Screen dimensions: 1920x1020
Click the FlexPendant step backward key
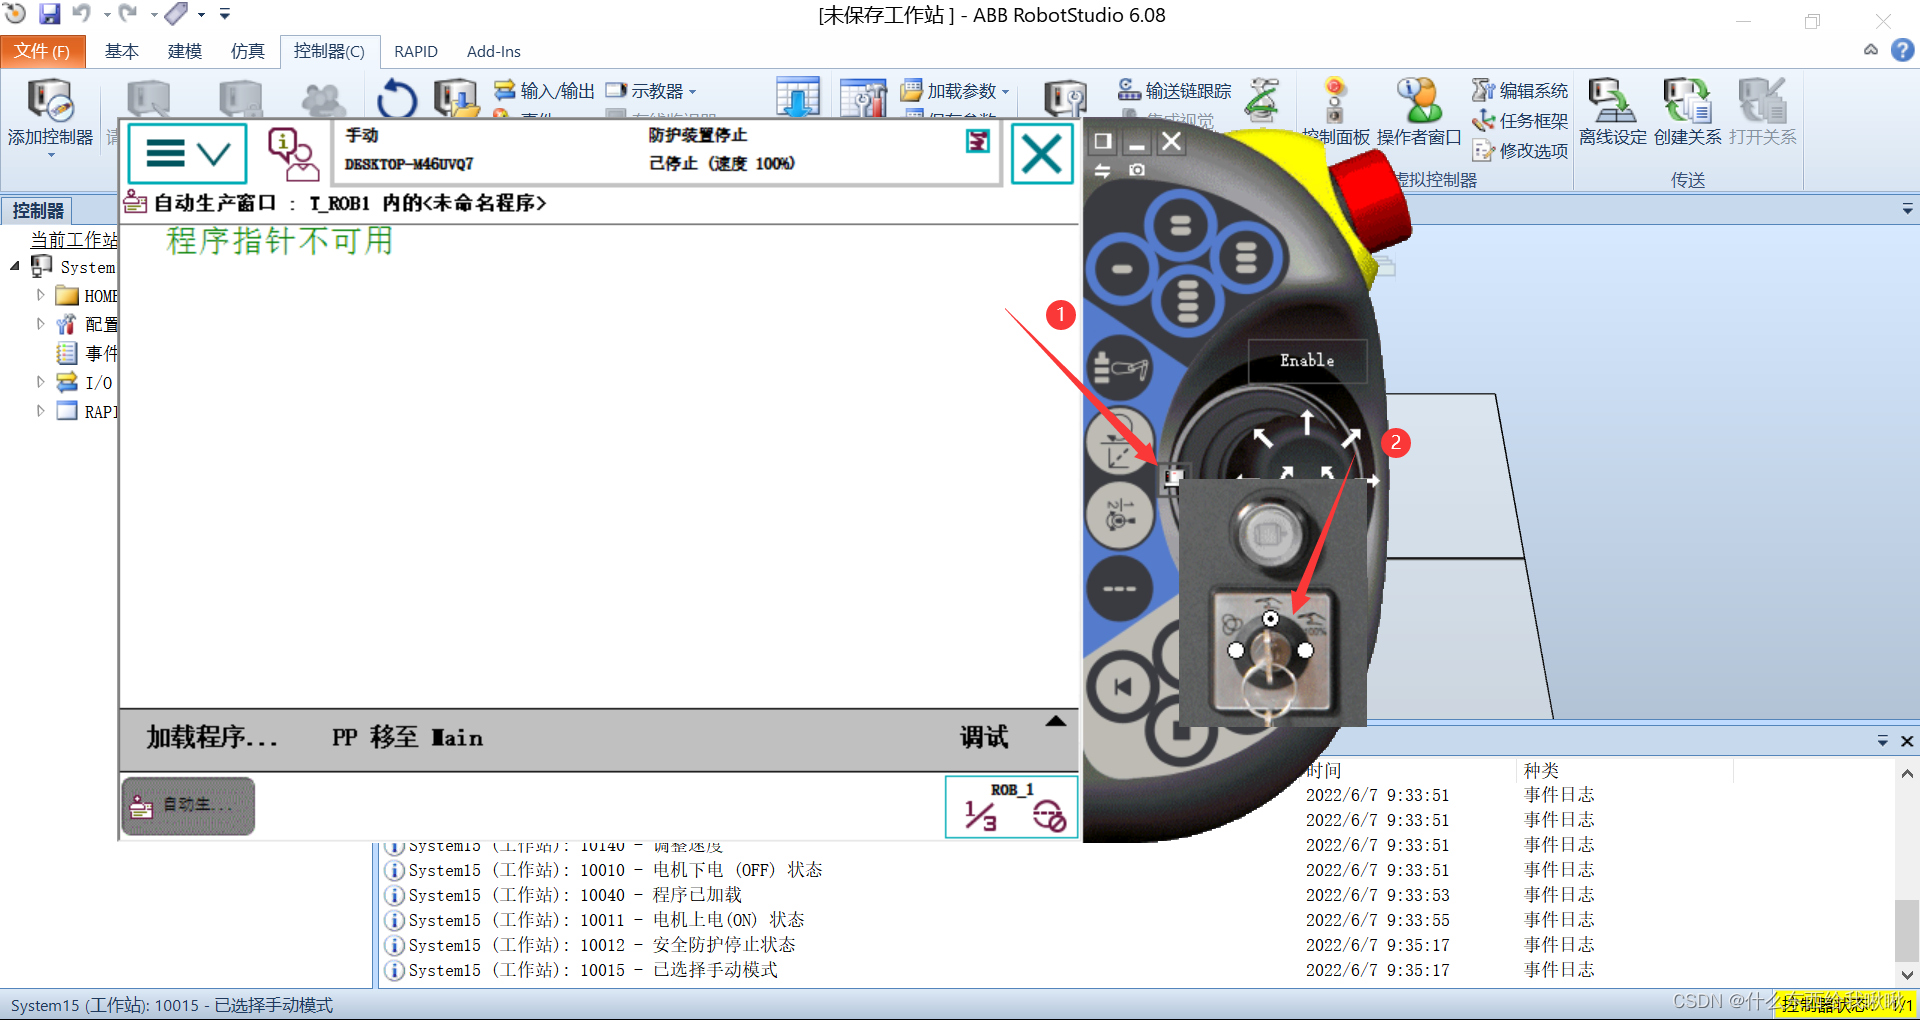click(1122, 687)
